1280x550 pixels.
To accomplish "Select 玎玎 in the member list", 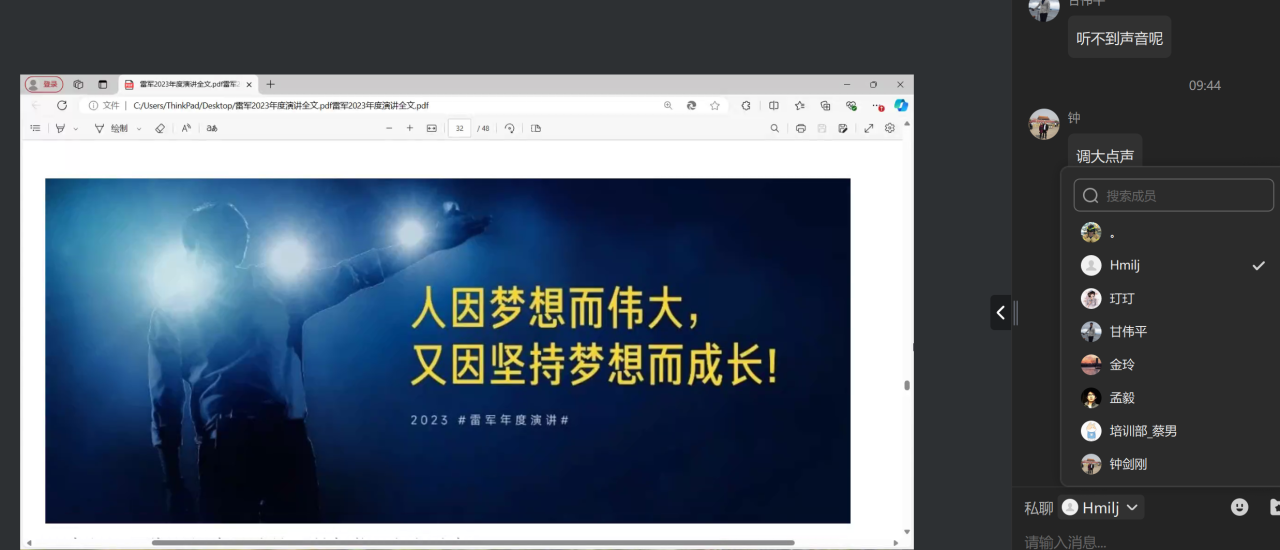I will click(x=1172, y=298).
